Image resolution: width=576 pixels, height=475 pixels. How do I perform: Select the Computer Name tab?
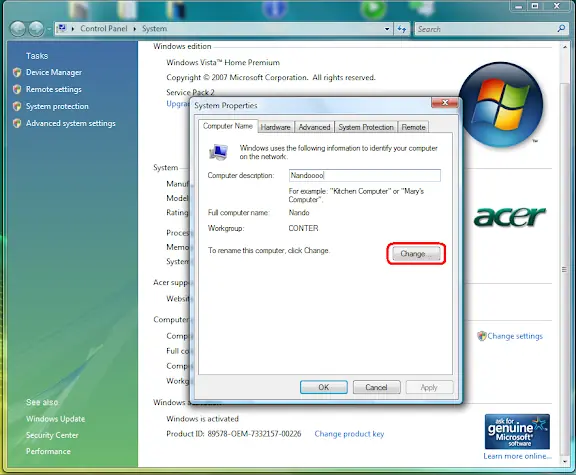(228, 126)
